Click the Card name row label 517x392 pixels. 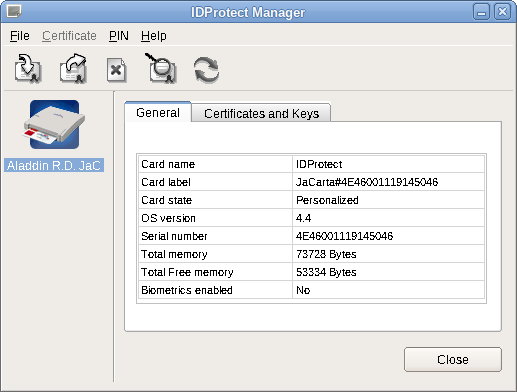coord(168,164)
